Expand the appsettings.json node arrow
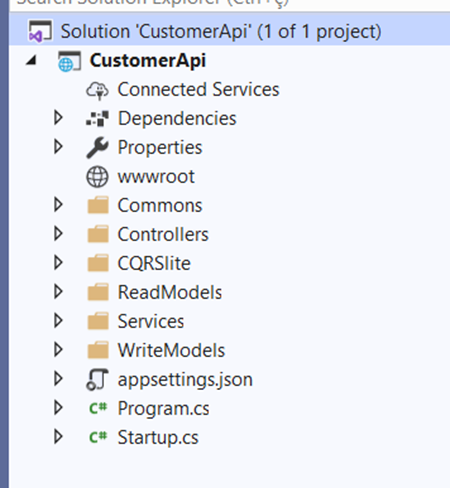The width and height of the screenshot is (450, 488). click(58, 379)
